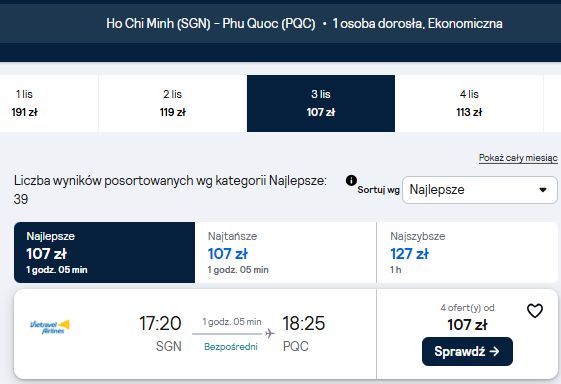Switch to the Najtańsze tab
The image size is (561, 384).
click(x=286, y=252)
